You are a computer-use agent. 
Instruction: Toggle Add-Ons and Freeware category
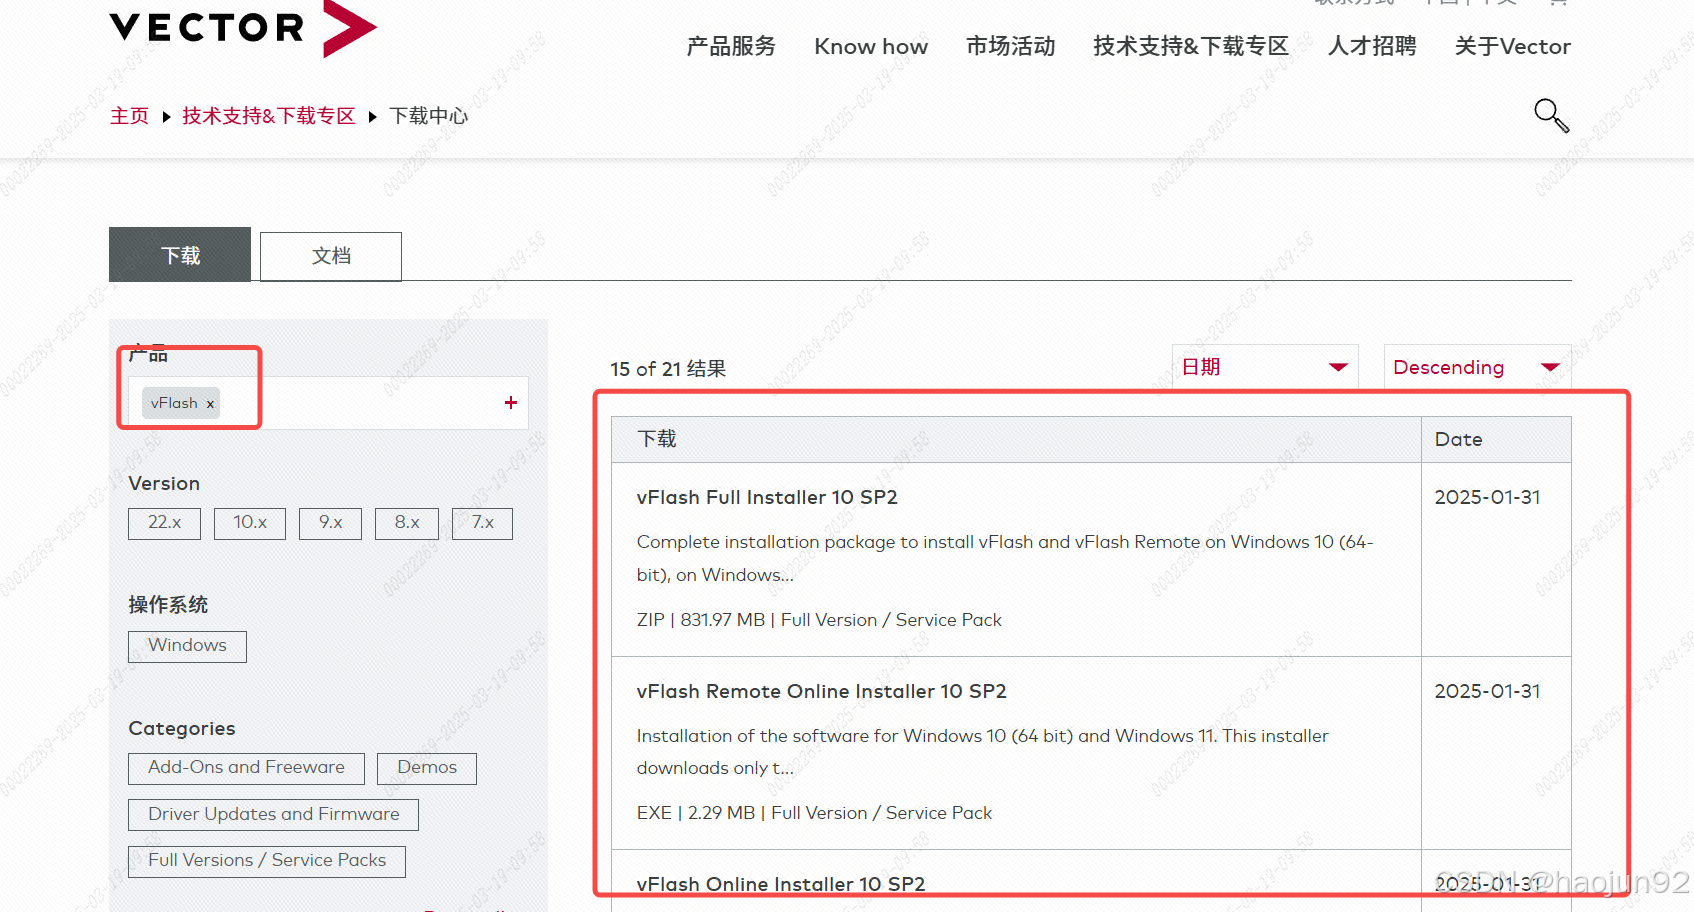[246, 768]
